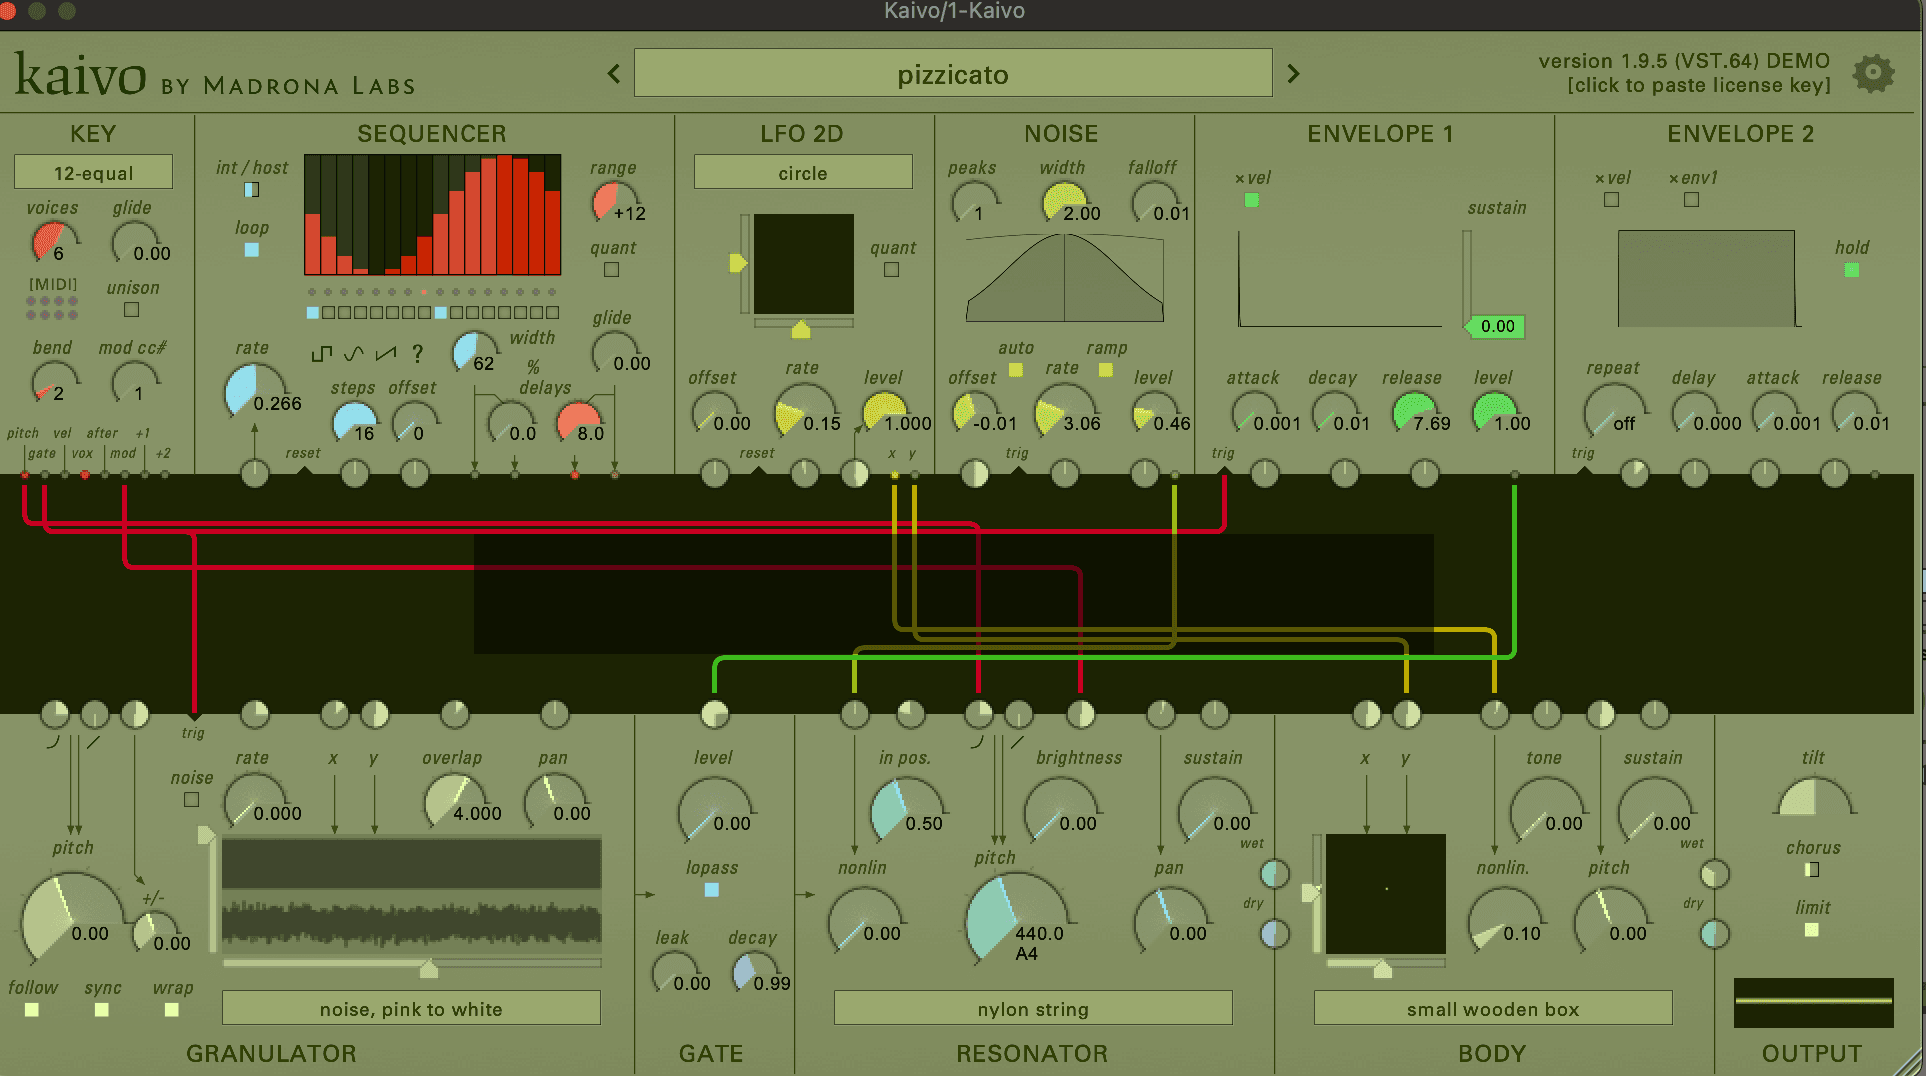Open the settings gear menu
This screenshot has height=1076, width=1926.
[1873, 73]
